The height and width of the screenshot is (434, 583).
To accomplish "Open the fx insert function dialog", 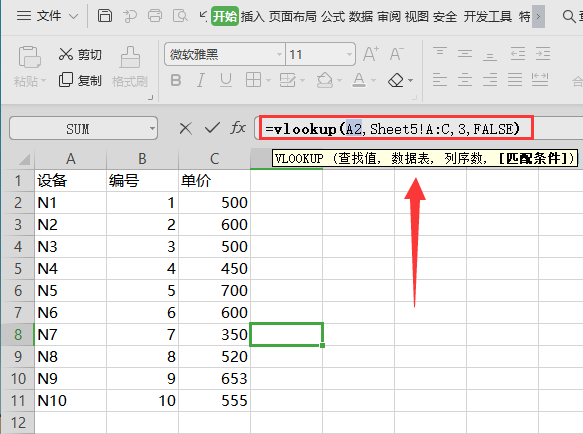I will (238, 128).
